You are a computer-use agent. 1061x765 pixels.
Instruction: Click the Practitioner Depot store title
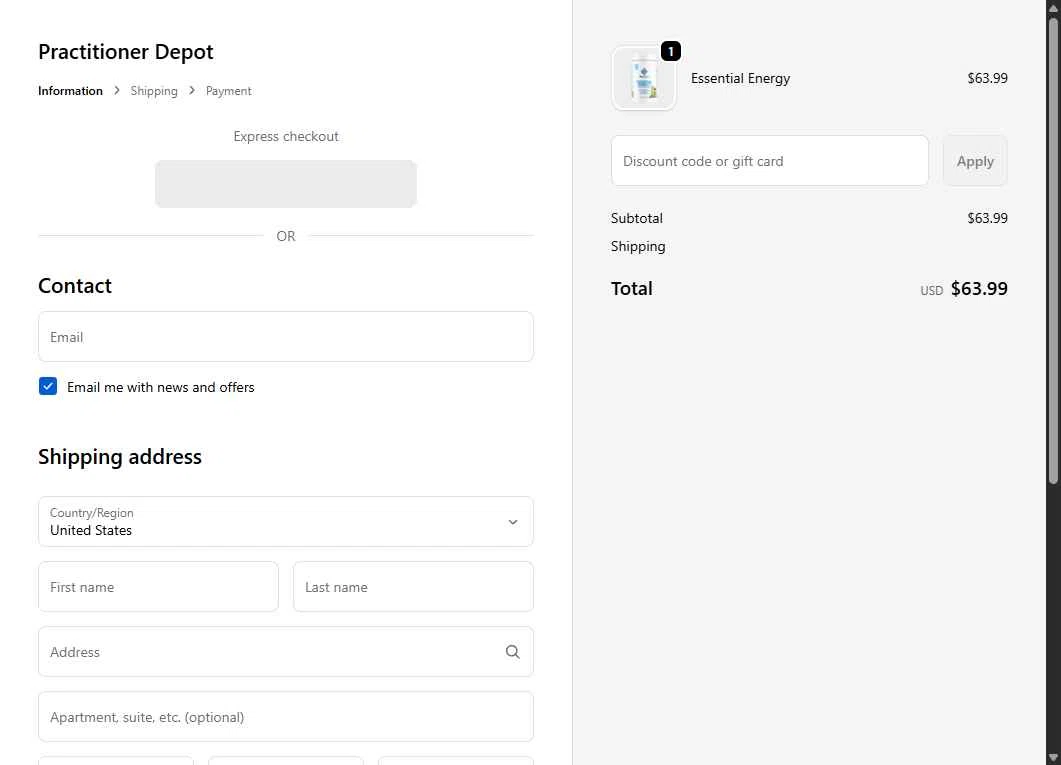125,52
